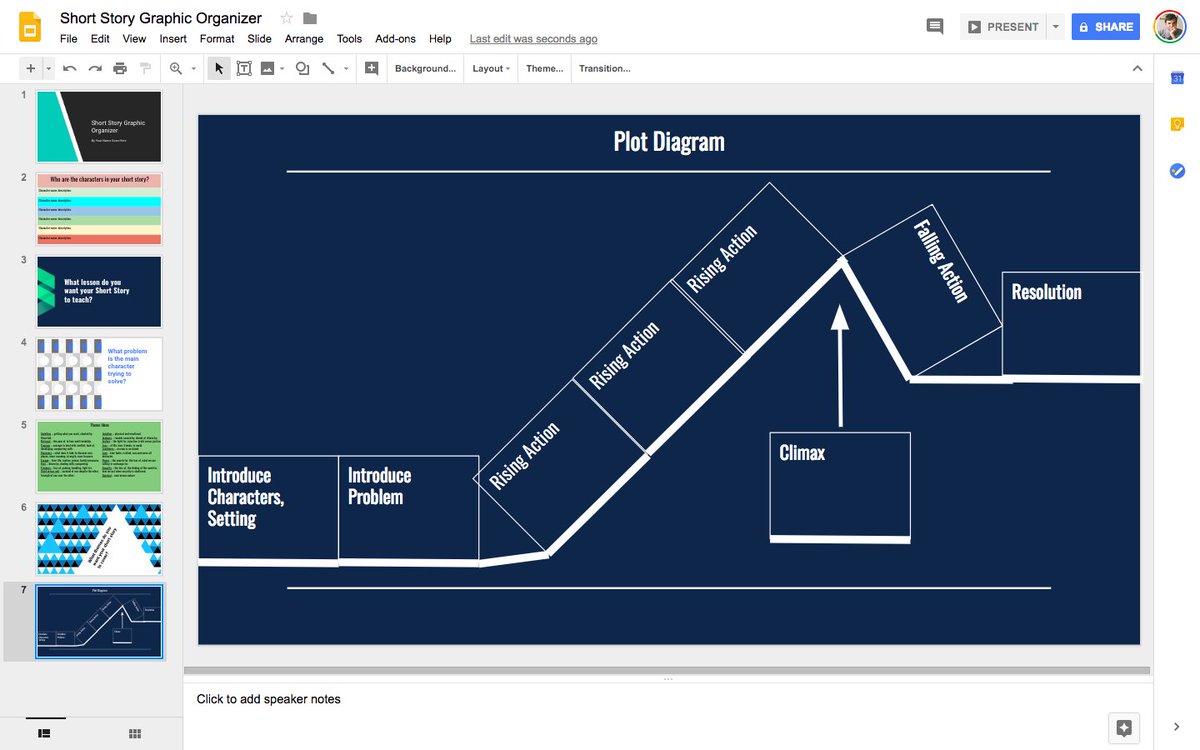Select the paint format tool
The height and width of the screenshot is (750, 1200).
pos(146,68)
